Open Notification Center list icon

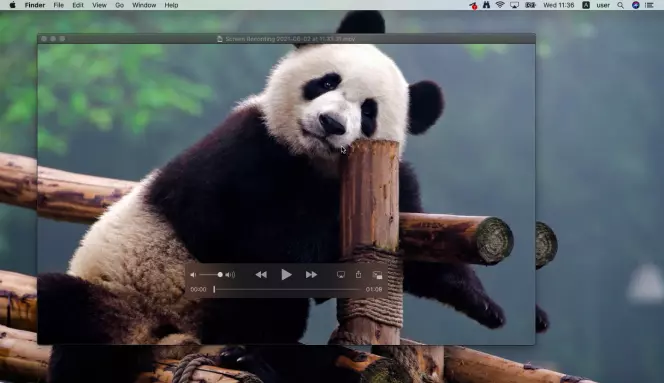point(649,5)
